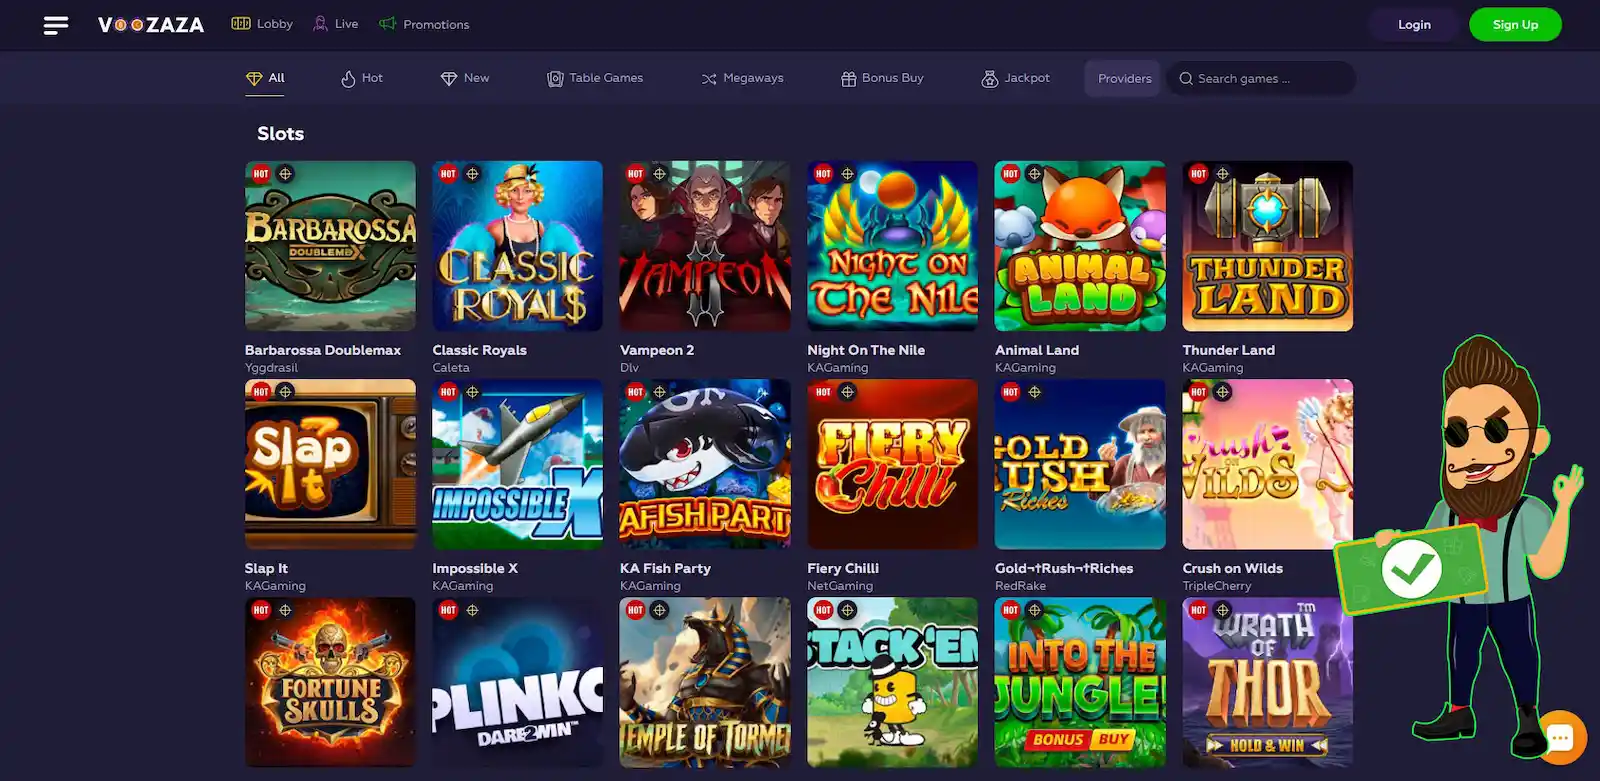Switch to the Hot tab

click(x=362, y=78)
